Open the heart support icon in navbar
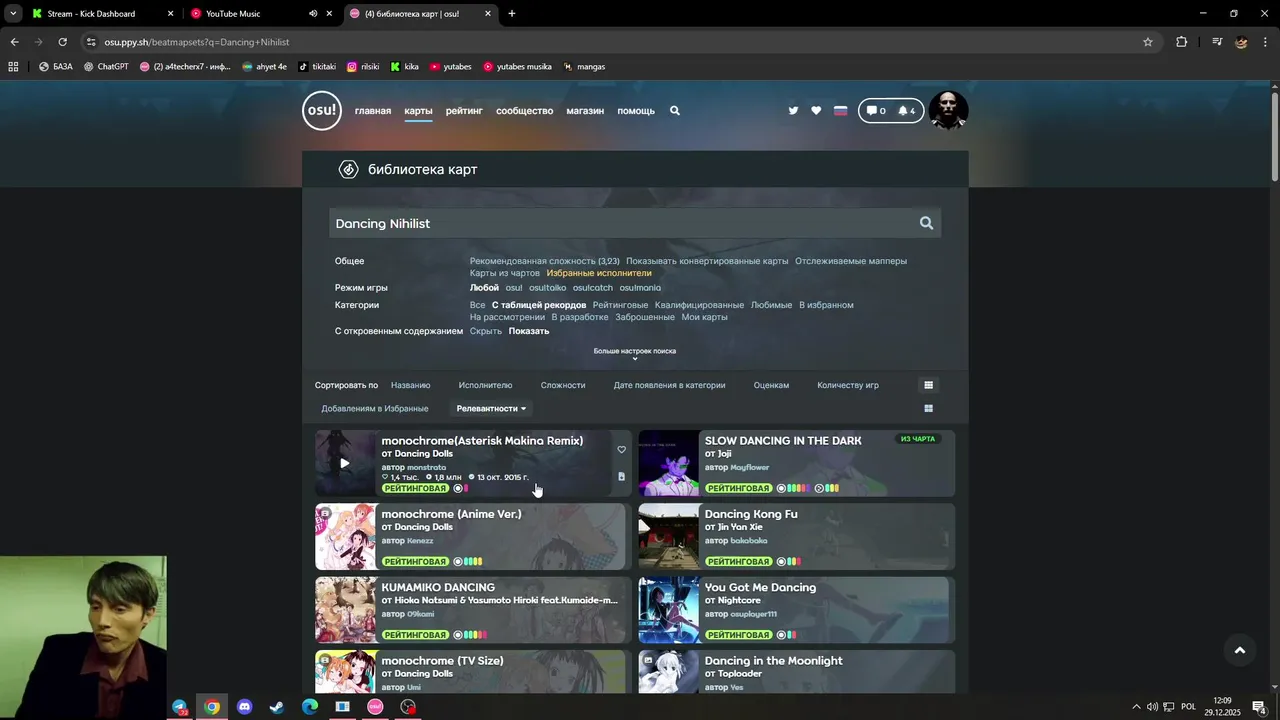This screenshot has height=720, width=1280. (816, 111)
